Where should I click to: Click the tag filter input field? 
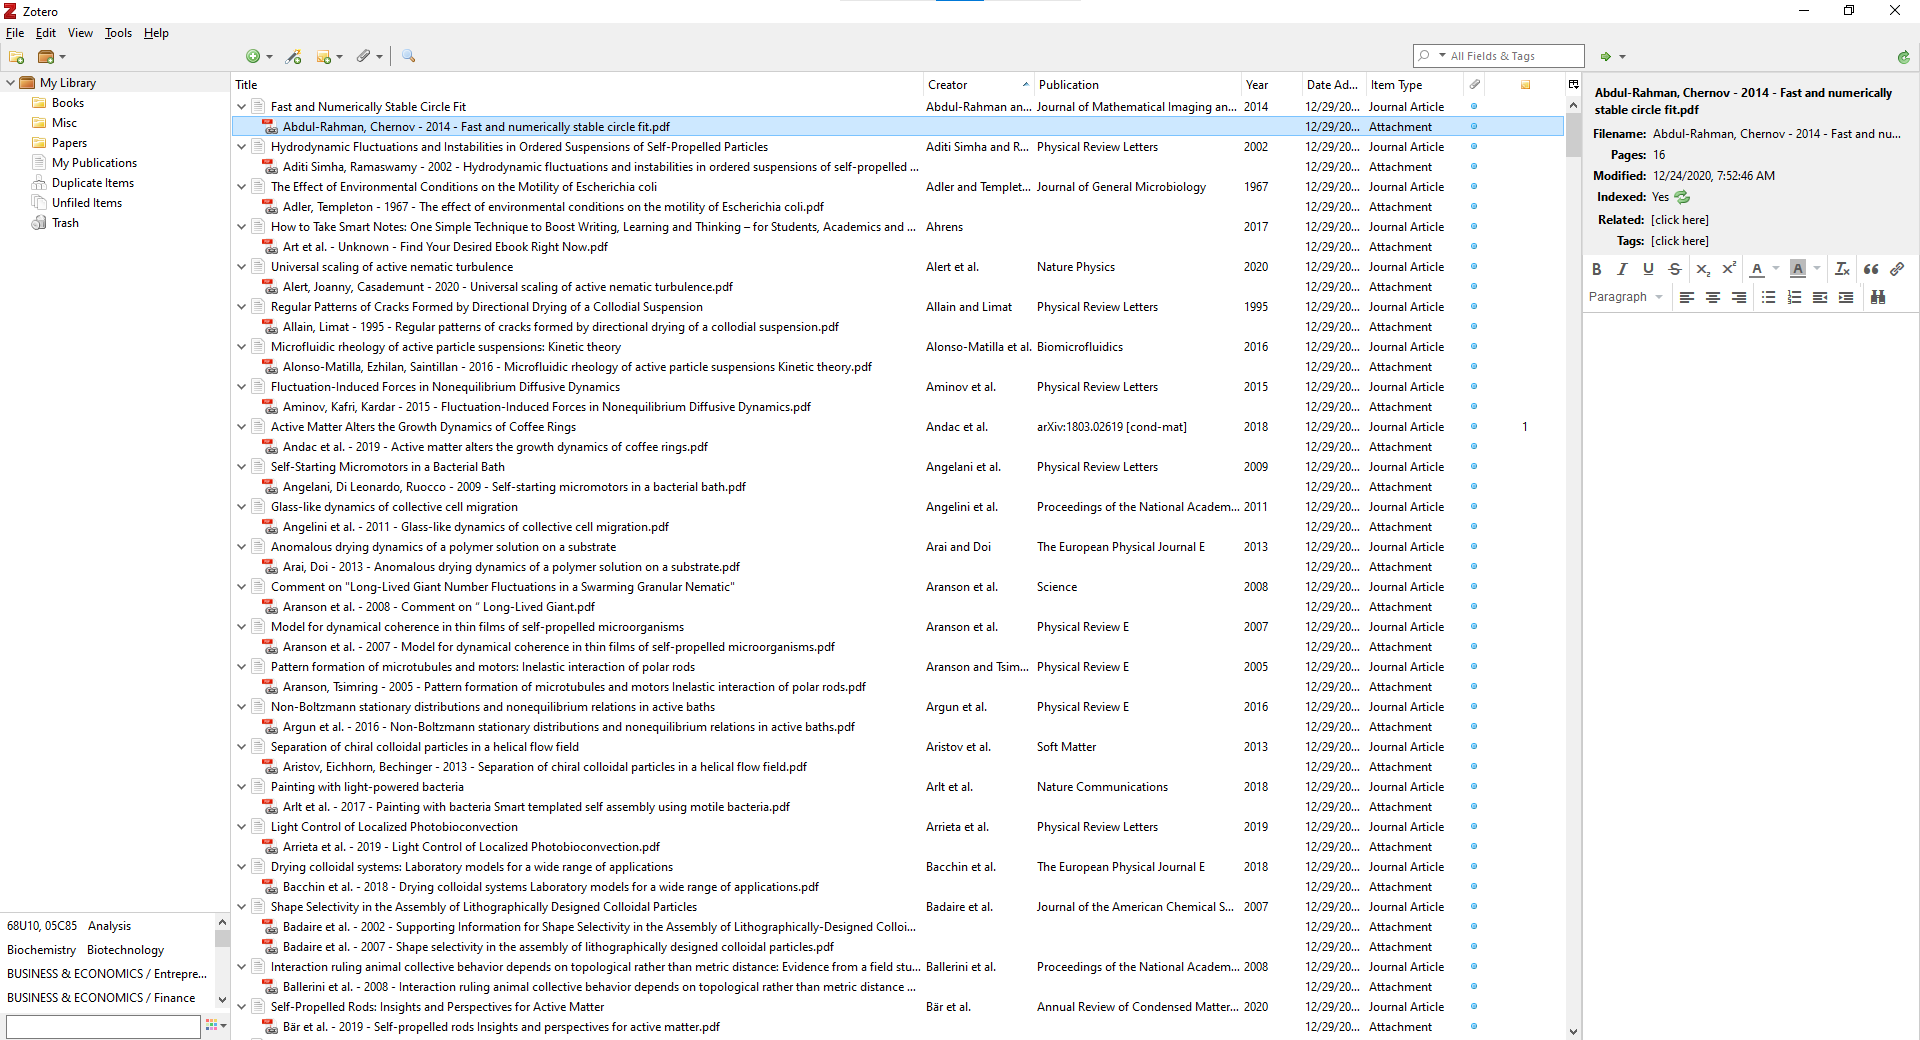(x=103, y=1026)
